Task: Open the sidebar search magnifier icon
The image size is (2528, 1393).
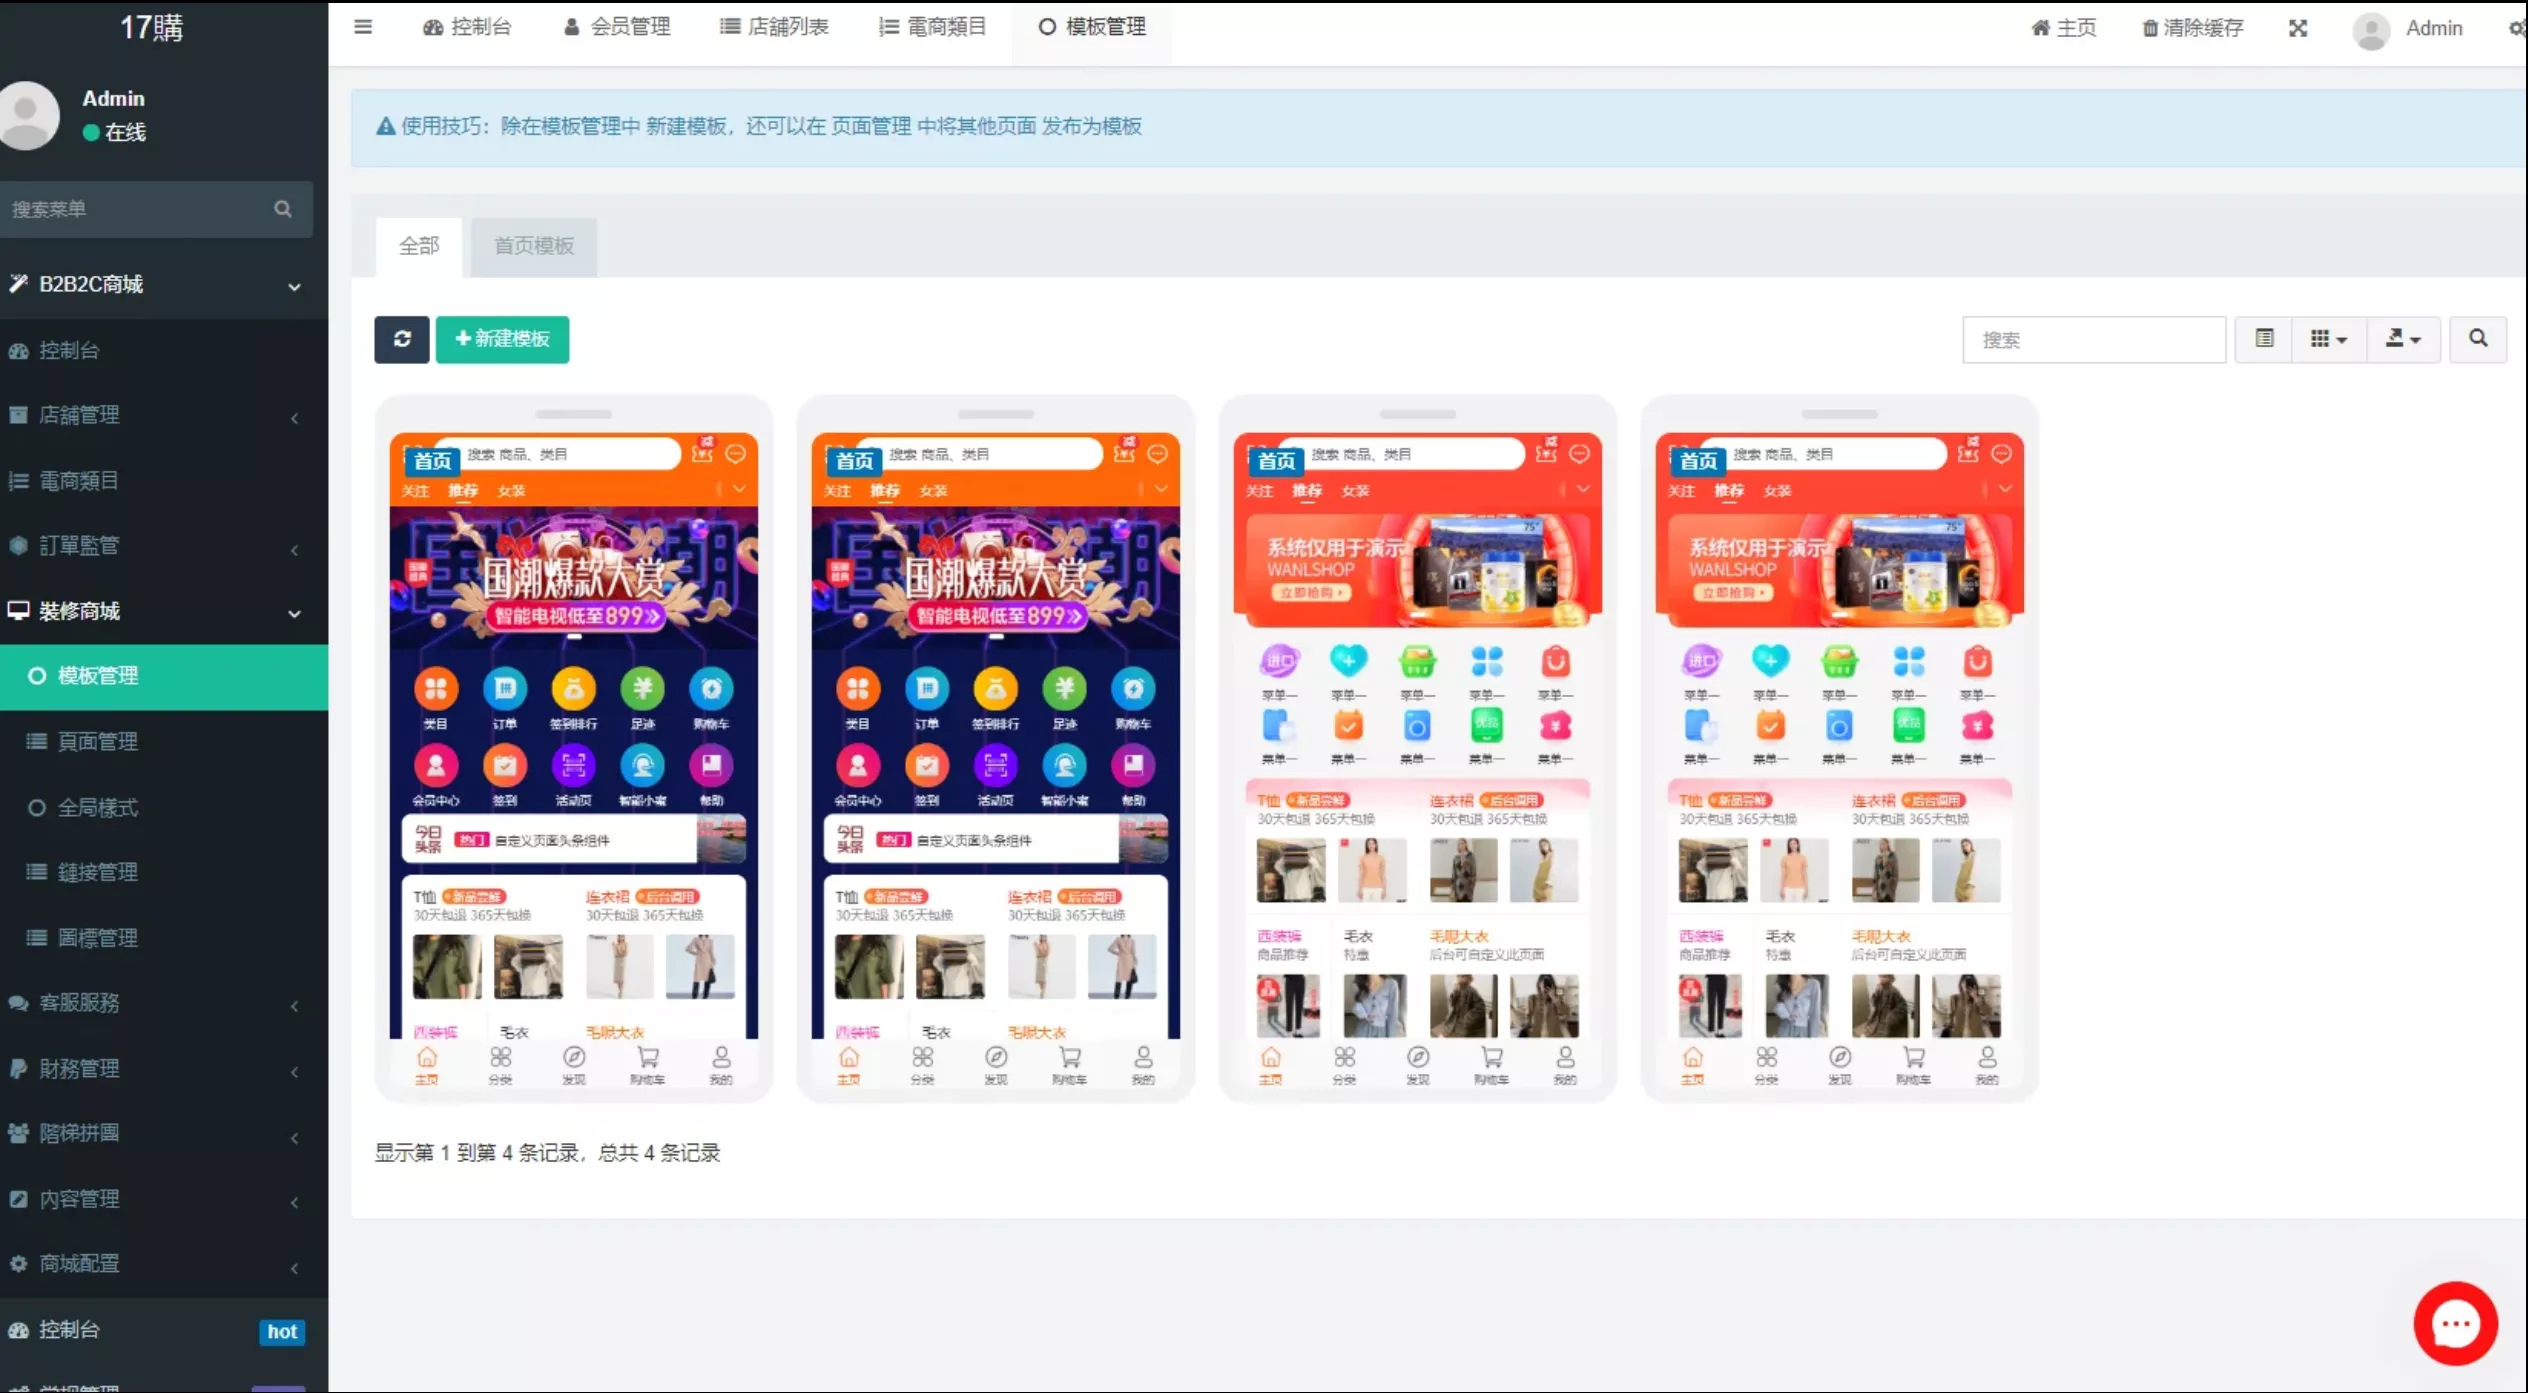Action: point(283,209)
